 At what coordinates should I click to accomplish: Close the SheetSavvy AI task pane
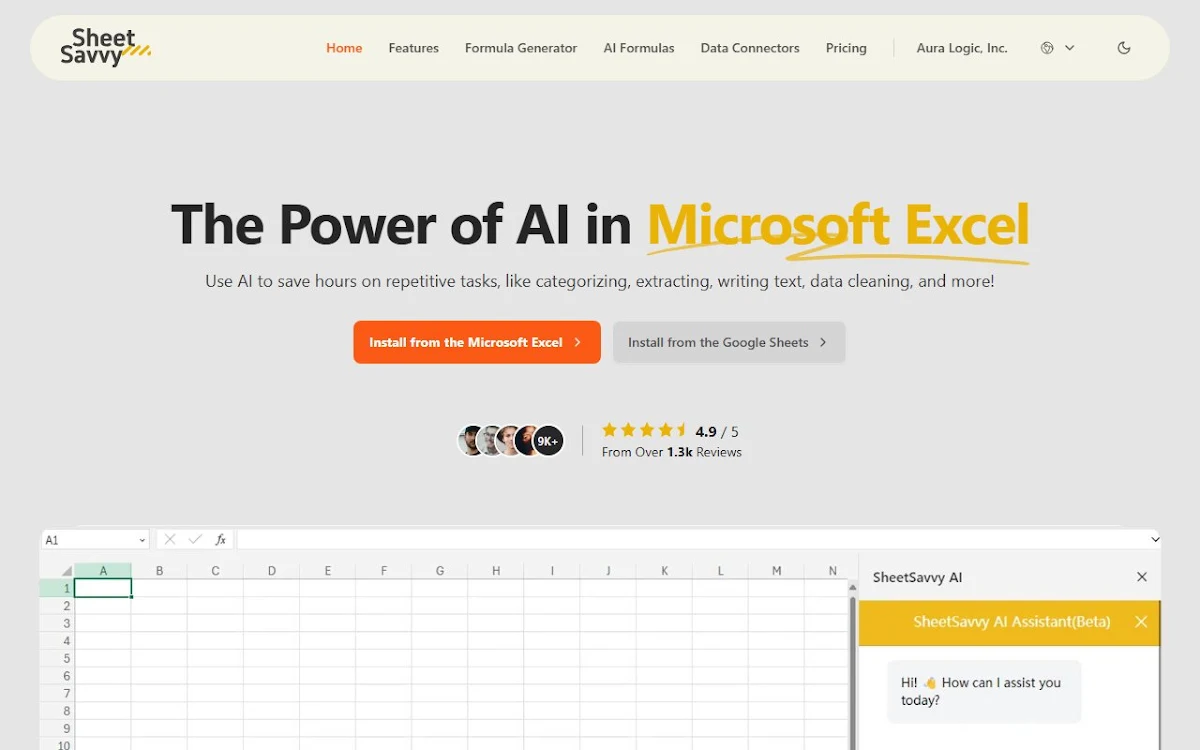click(1142, 577)
